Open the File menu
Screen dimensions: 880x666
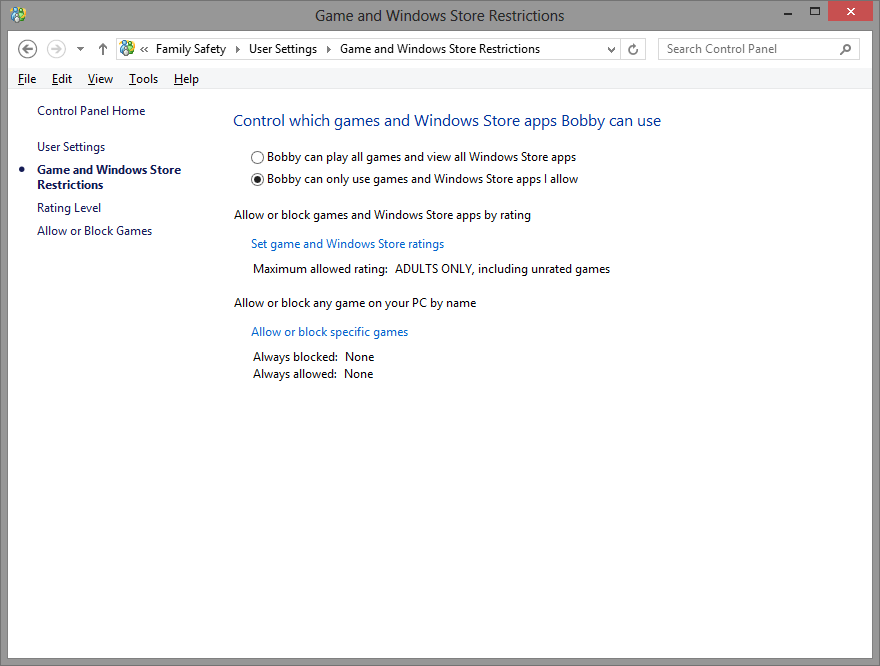(x=27, y=79)
